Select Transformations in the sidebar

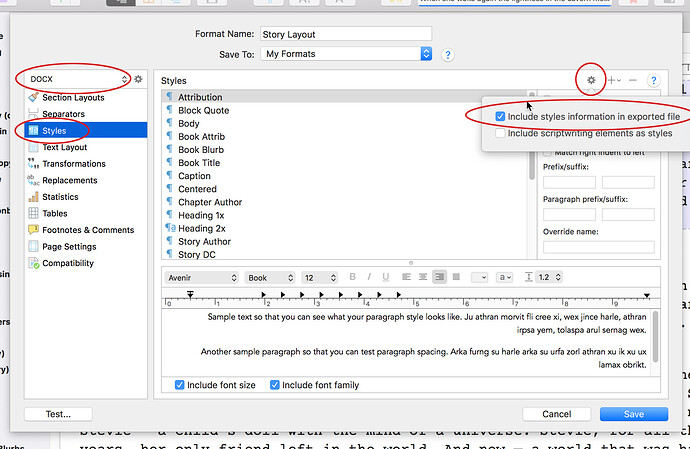(x=72, y=164)
